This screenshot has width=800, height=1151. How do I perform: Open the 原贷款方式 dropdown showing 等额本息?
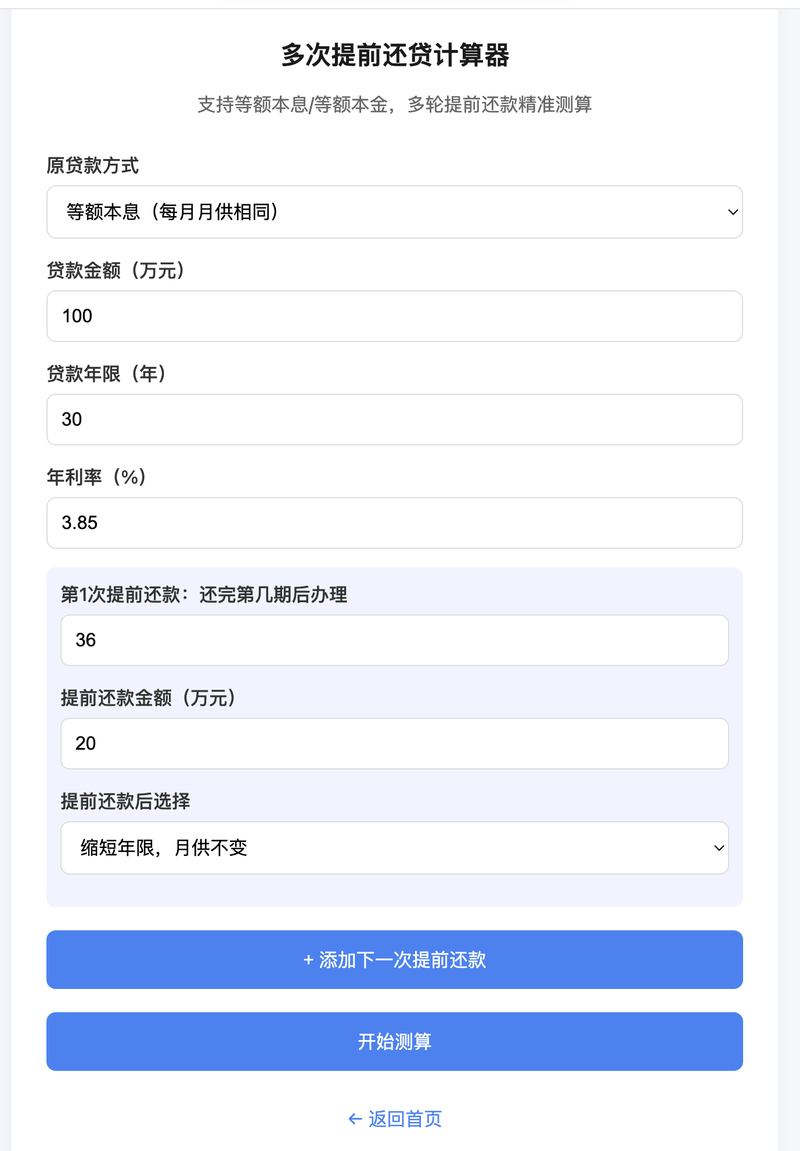click(x=394, y=212)
